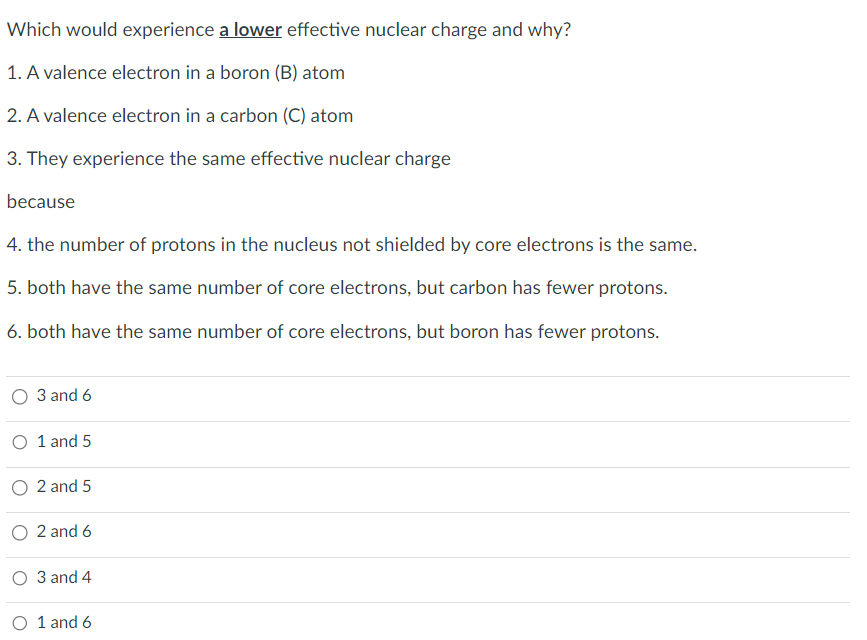Select the "1 and 6" answer option
Image resolution: width=867 pixels, height=640 pixels.
[x=20, y=622]
